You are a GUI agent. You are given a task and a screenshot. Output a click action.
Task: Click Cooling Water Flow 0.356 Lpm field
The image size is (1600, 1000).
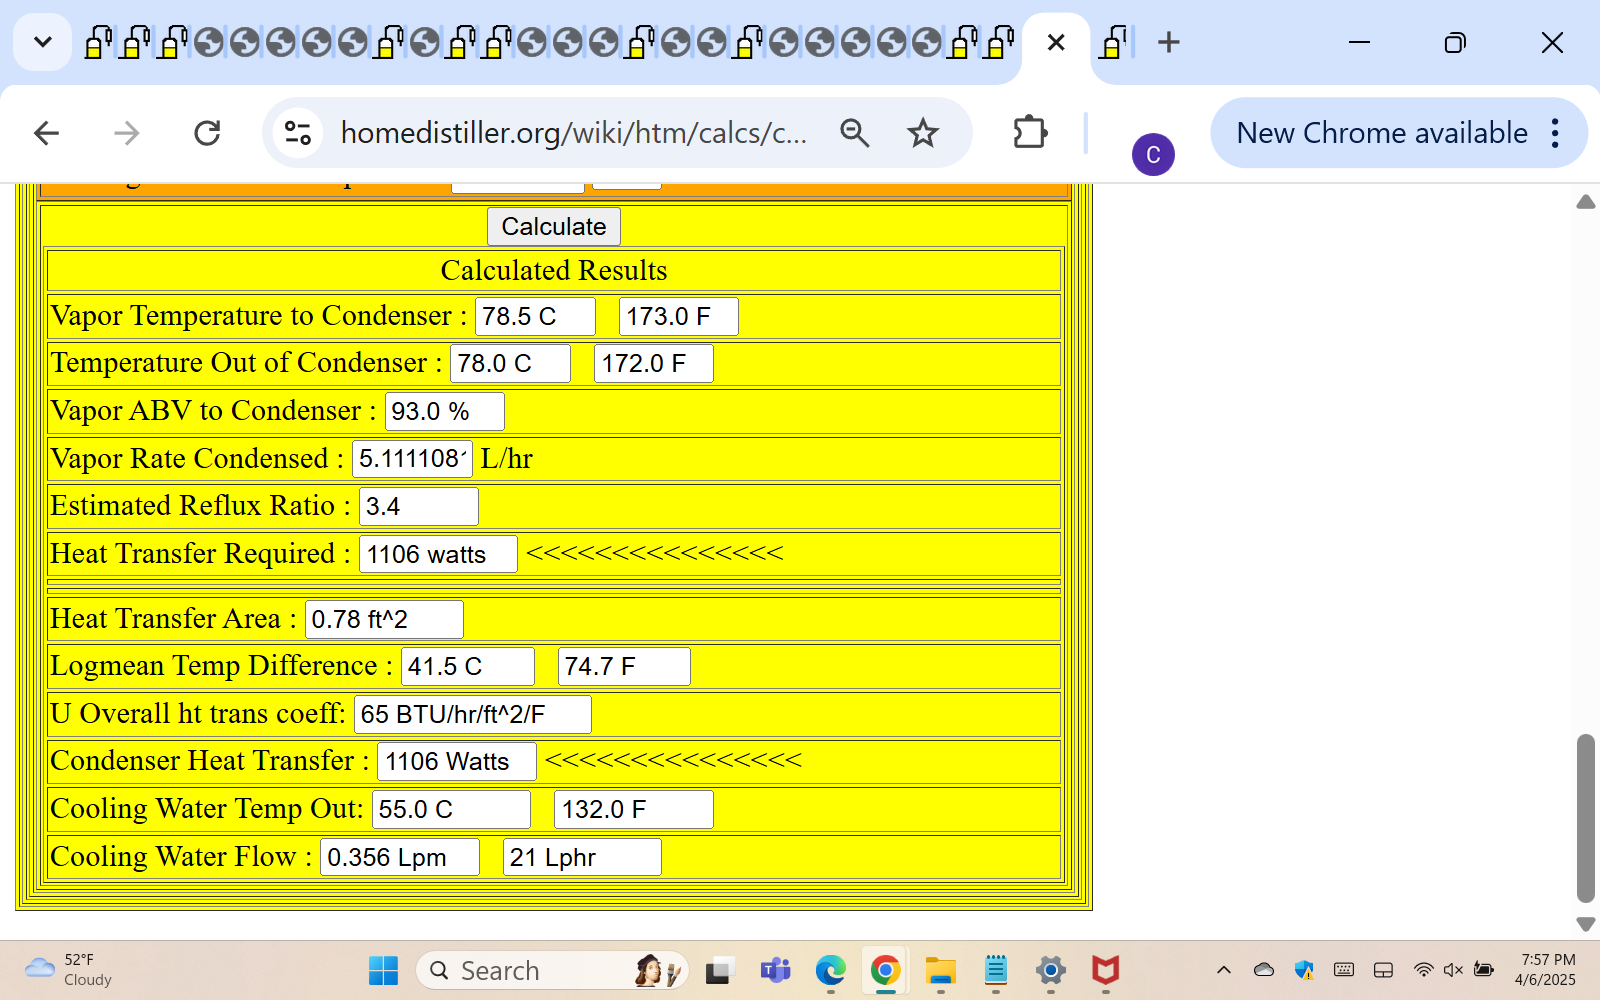pyautogui.click(x=400, y=857)
